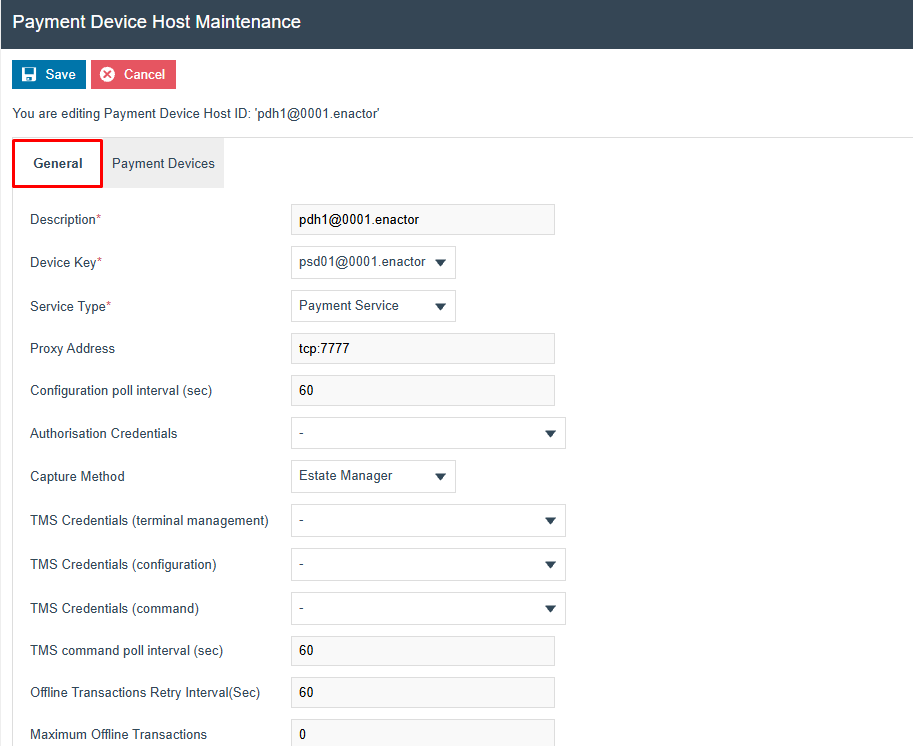The image size is (913, 746).
Task: Click the 'Payment Device Host Maintenance' title
Action: (x=157, y=22)
